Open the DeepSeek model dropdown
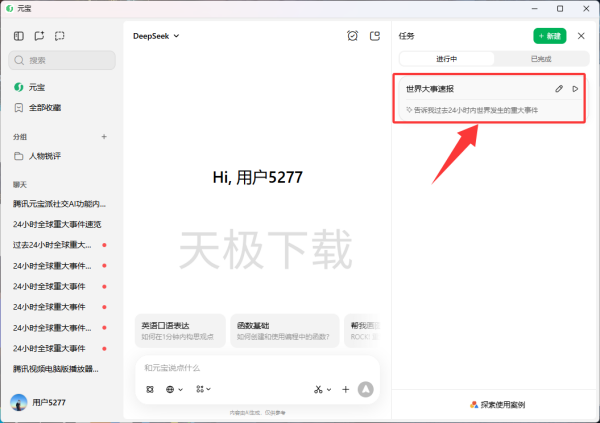The image size is (600, 423). (x=156, y=36)
